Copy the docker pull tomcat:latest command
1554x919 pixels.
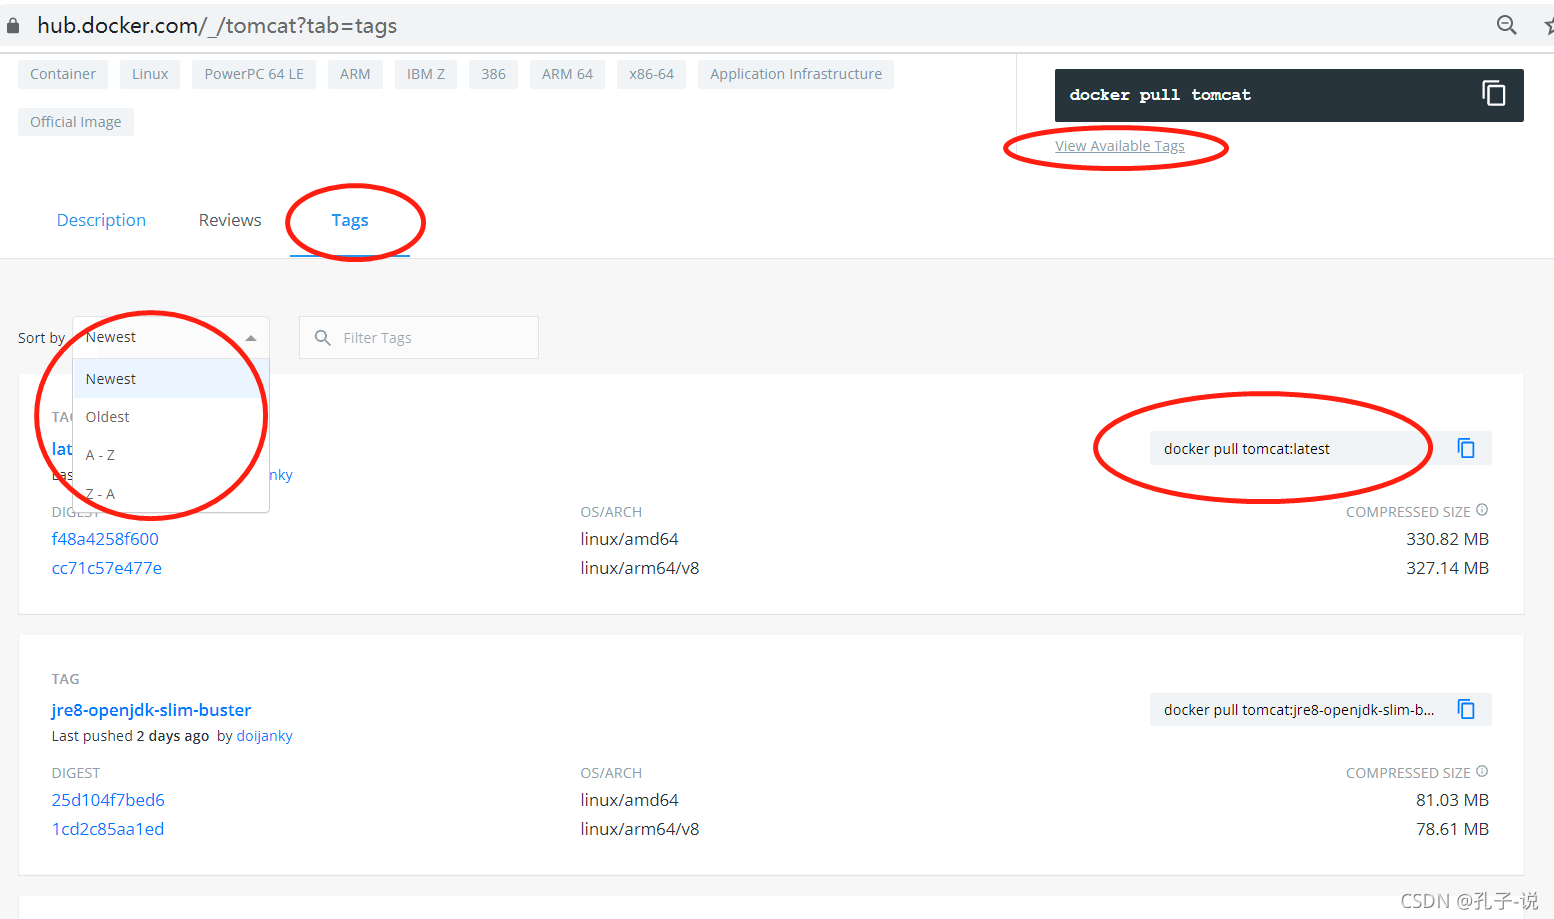(x=1466, y=448)
